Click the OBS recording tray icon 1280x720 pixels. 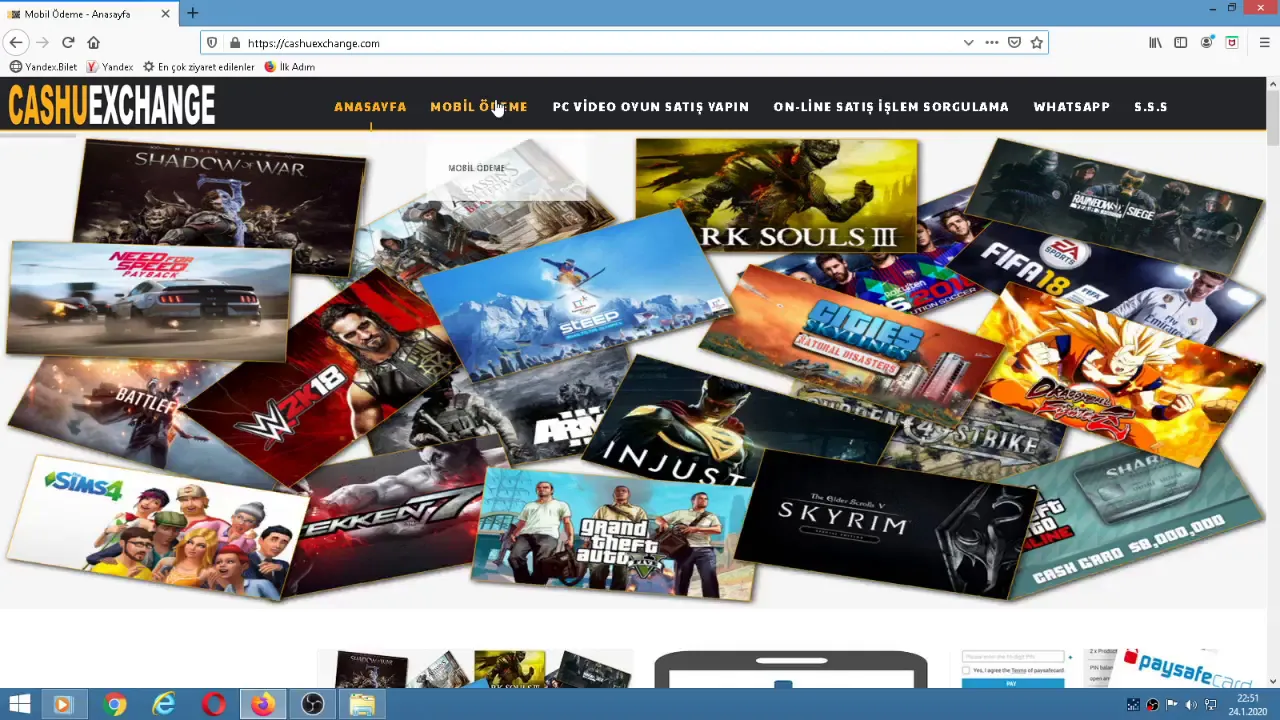click(1153, 705)
